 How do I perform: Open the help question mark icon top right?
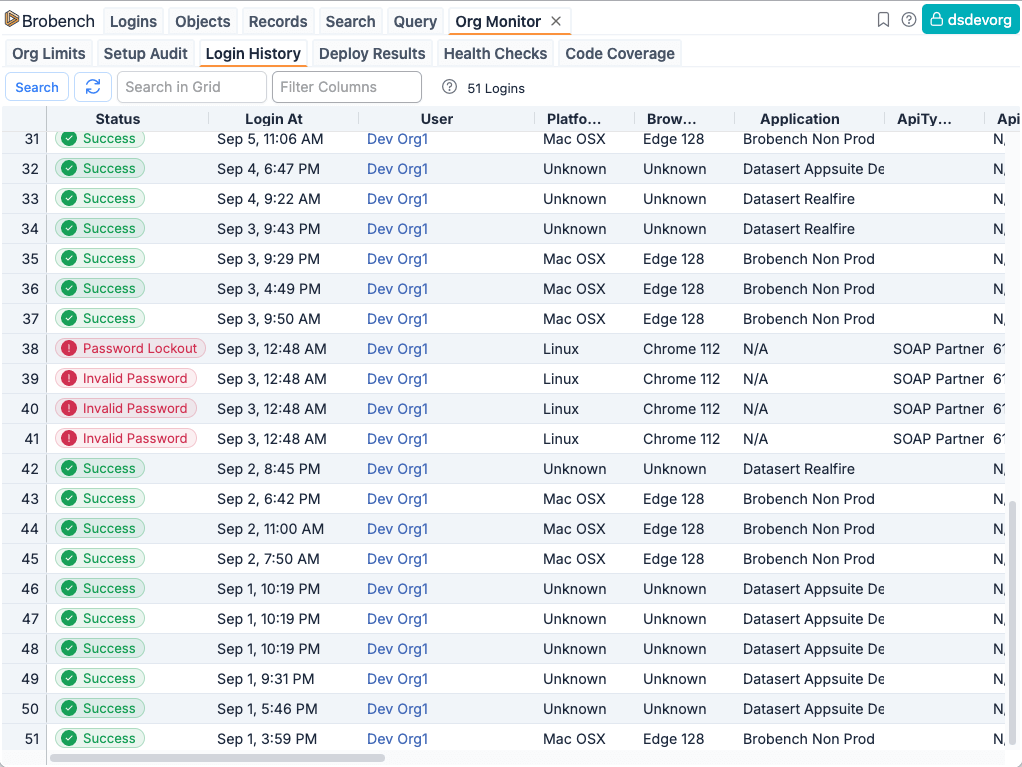tap(908, 20)
